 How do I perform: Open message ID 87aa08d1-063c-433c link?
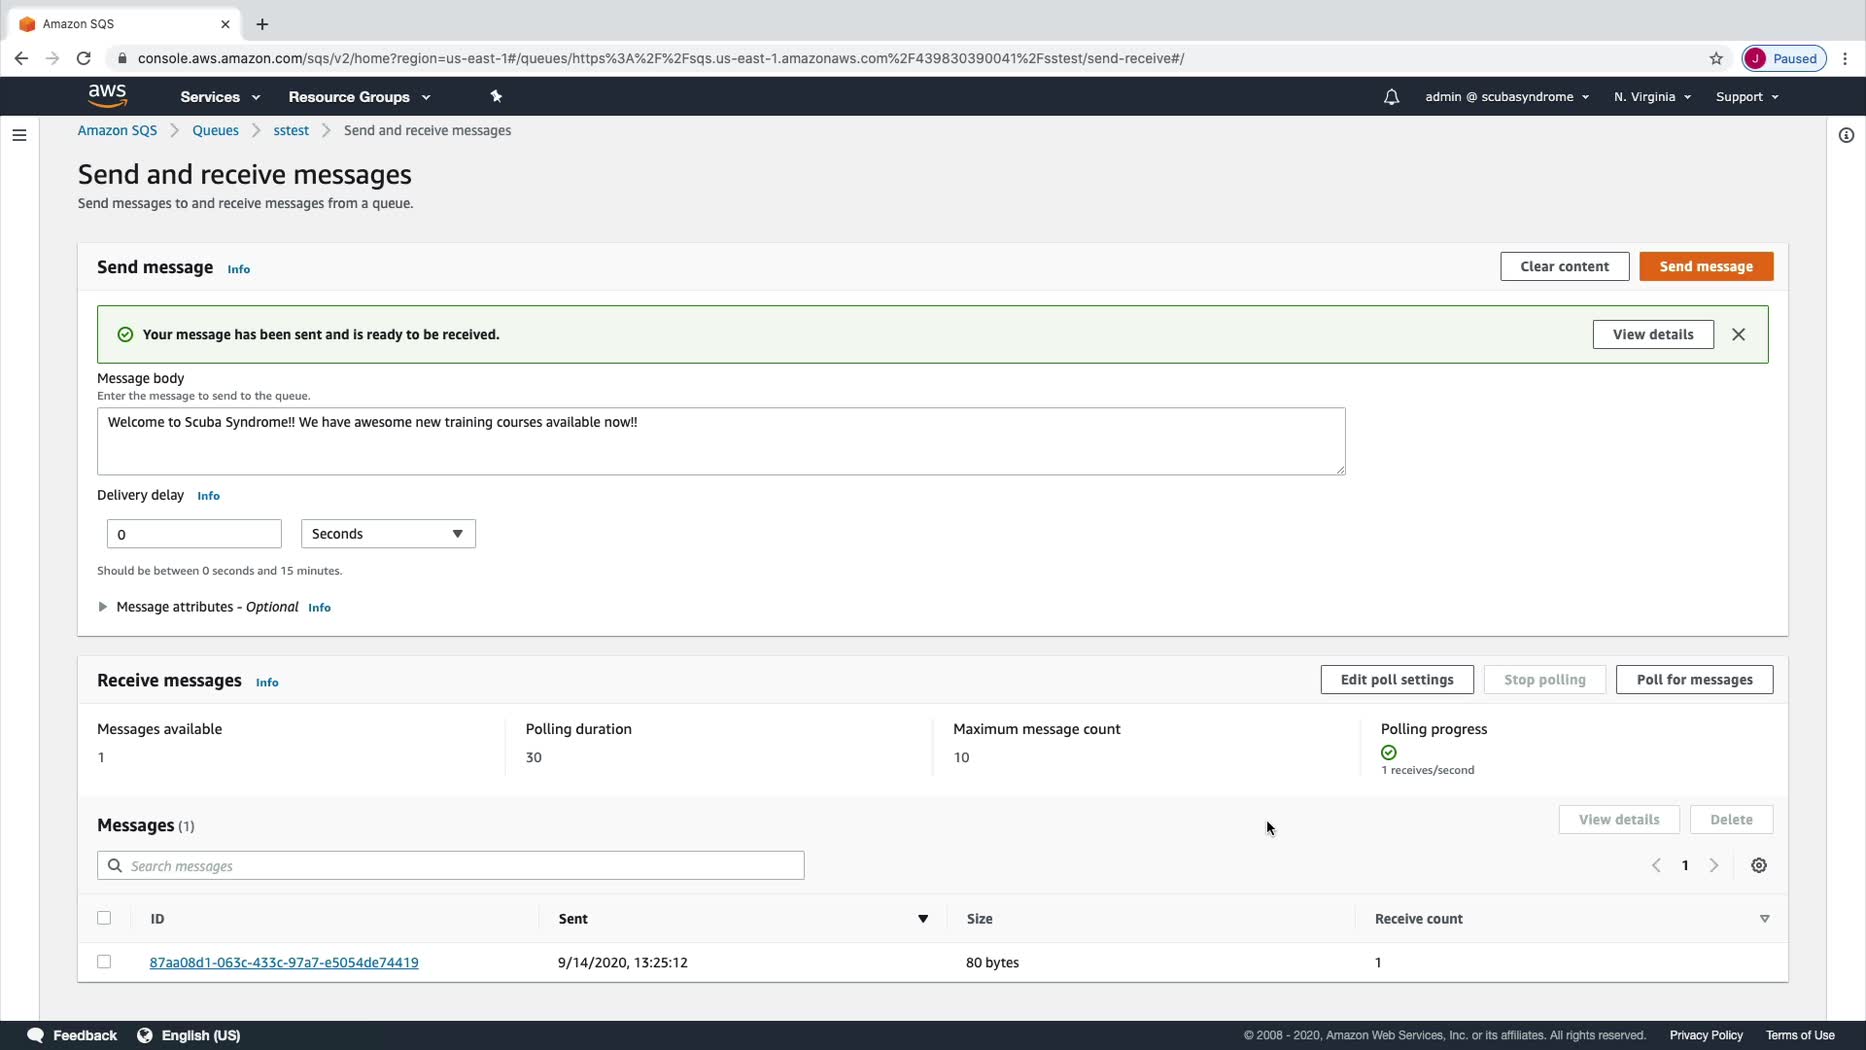284,962
